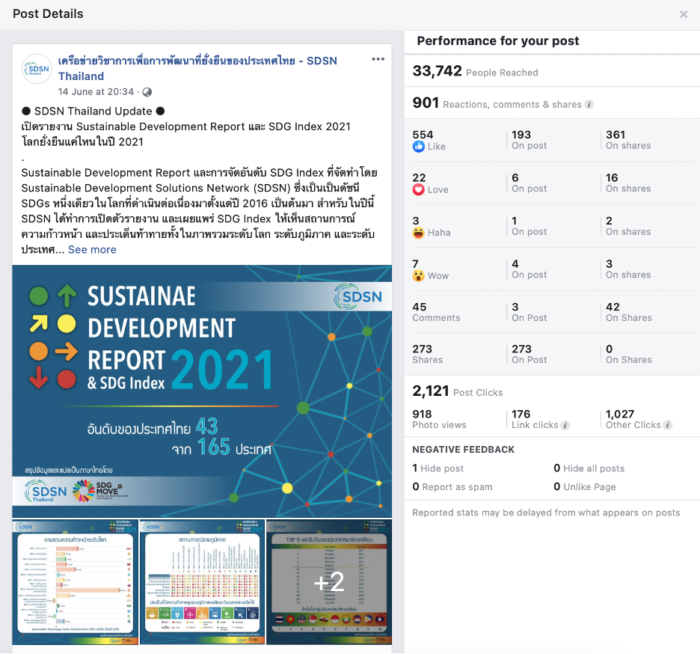700x654 pixels.
Task: Click the Performance for your post heading
Action: 498,41
